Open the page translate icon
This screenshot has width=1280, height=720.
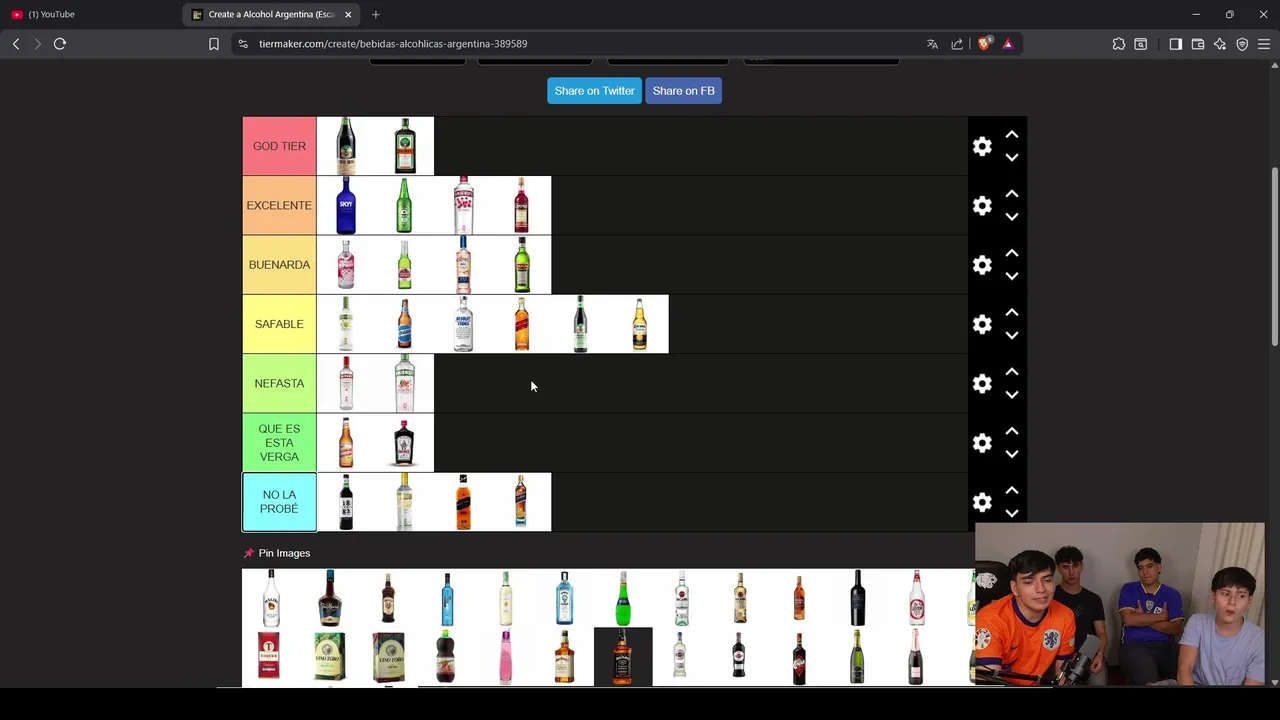932,44
